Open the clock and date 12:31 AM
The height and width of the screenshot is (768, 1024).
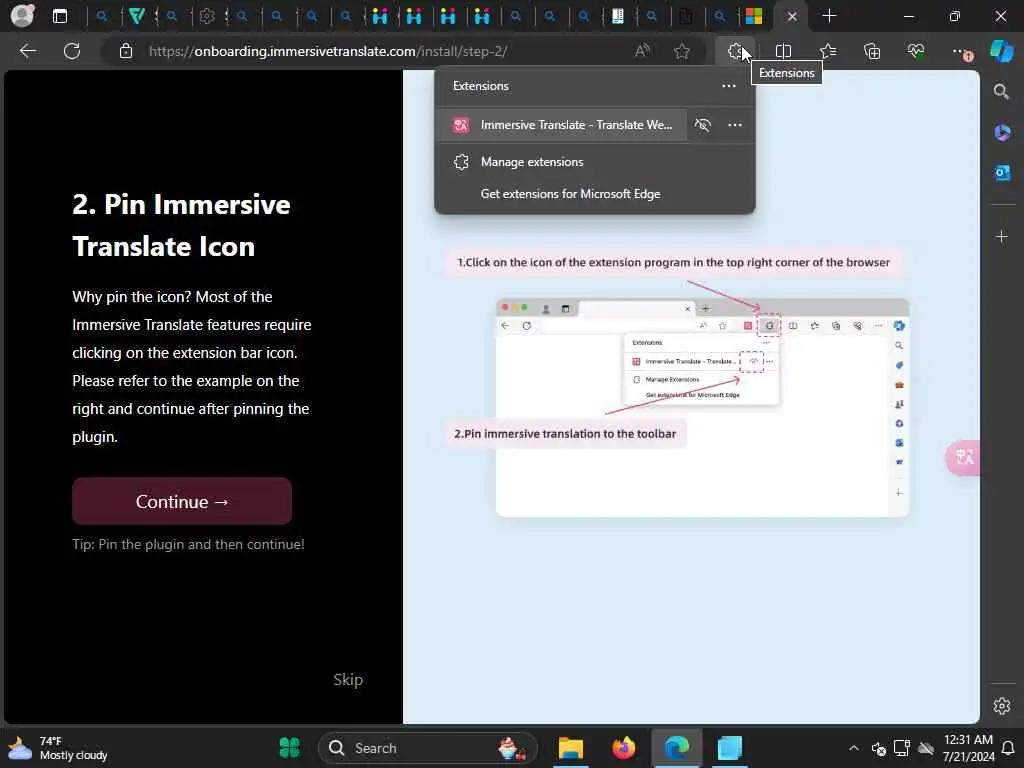(x=968, y=748)
